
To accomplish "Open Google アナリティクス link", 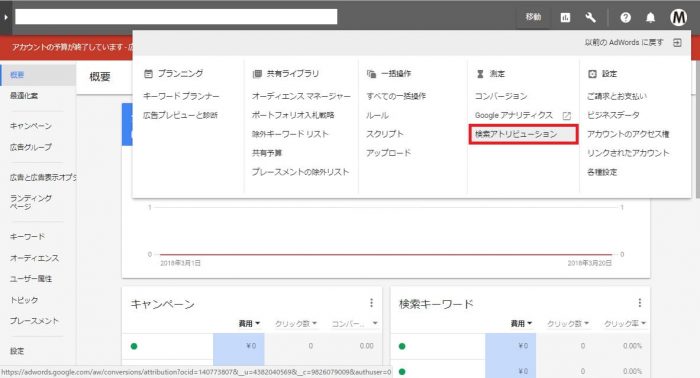I will [514, 115].
